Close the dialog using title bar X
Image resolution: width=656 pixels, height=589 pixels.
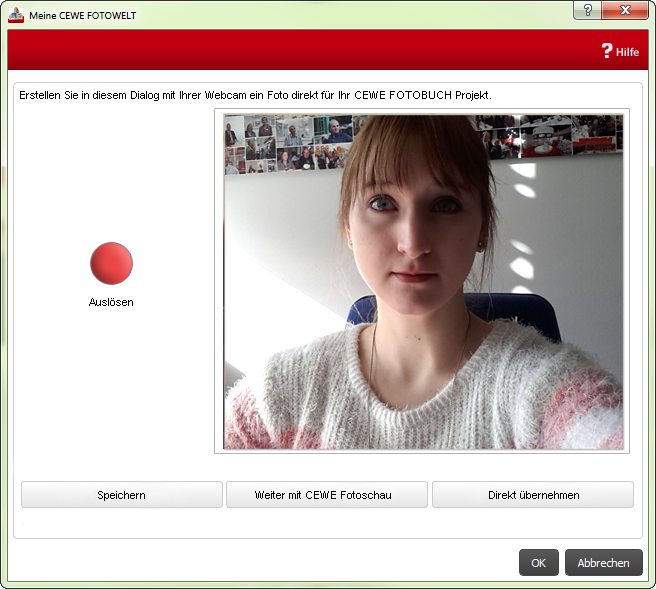pos(625,10)
